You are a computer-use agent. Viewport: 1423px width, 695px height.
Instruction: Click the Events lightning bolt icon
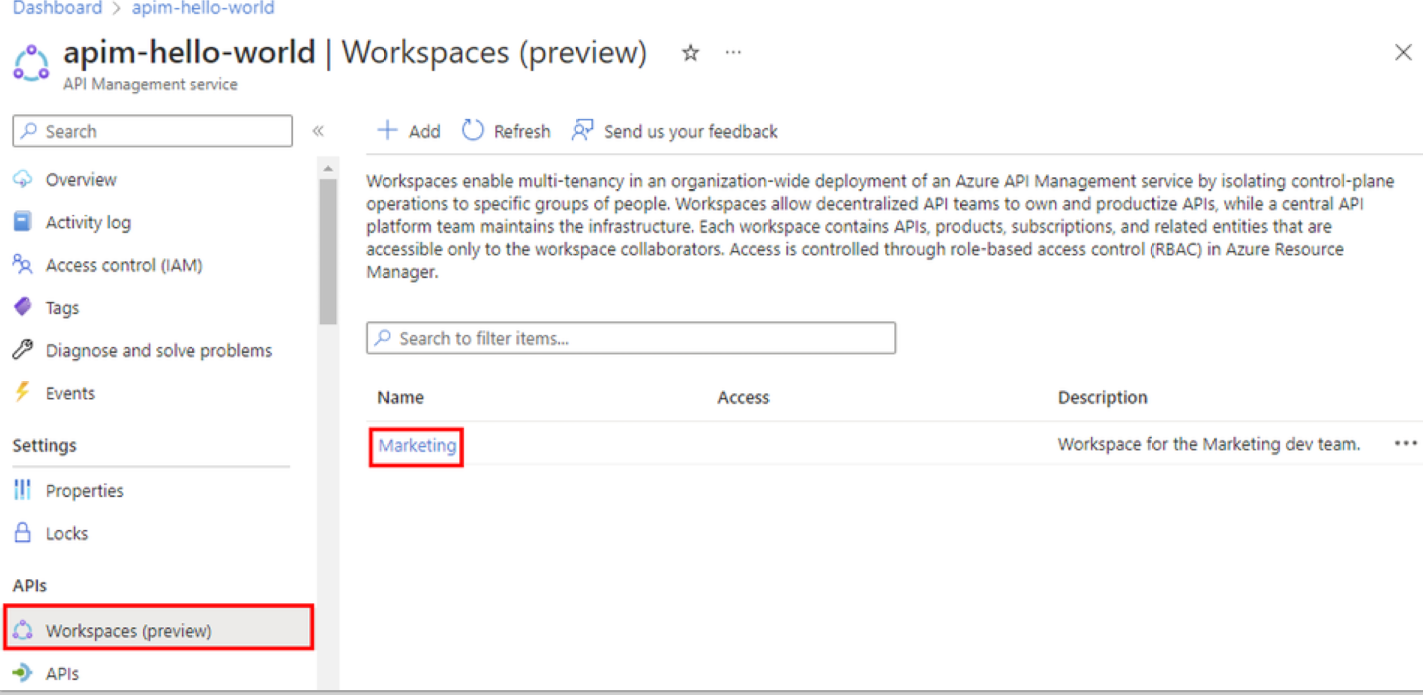point(22,393)
